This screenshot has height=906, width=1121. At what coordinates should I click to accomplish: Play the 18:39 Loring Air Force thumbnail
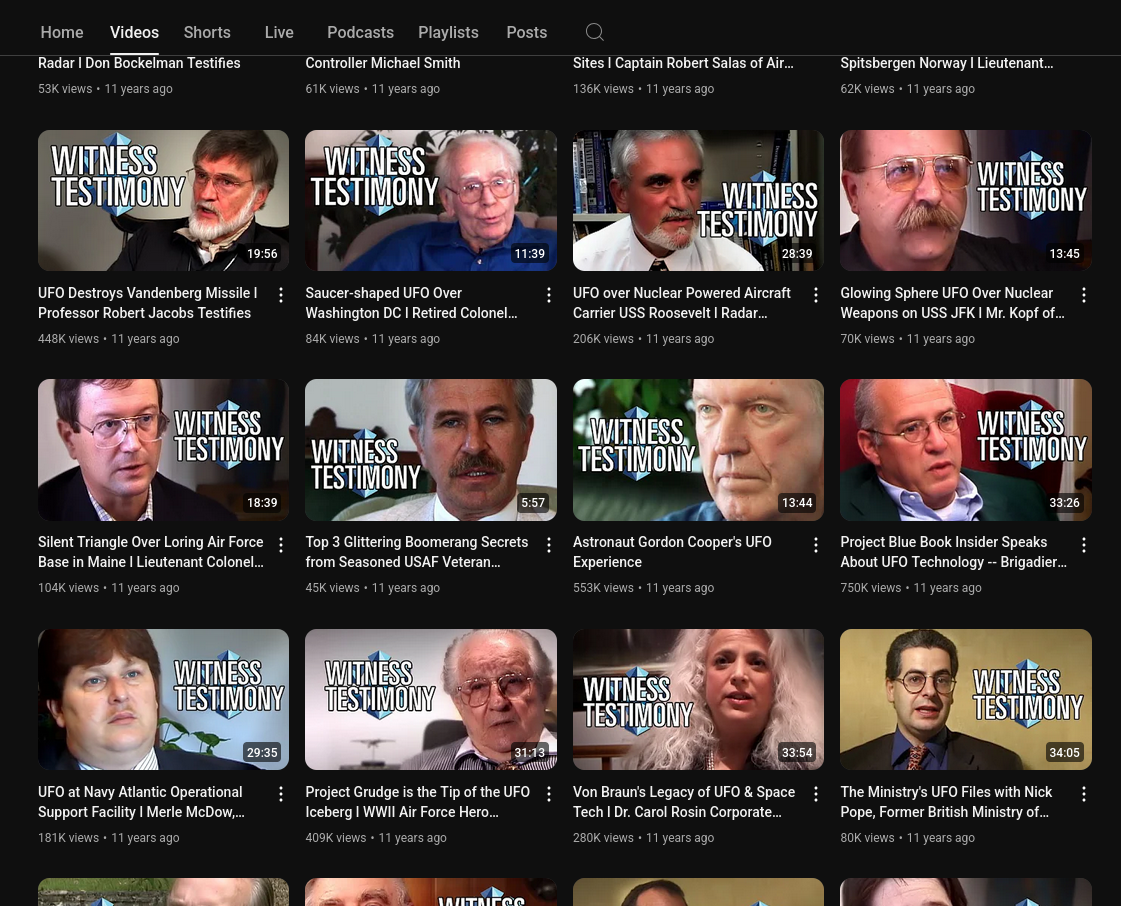[164, 450]
